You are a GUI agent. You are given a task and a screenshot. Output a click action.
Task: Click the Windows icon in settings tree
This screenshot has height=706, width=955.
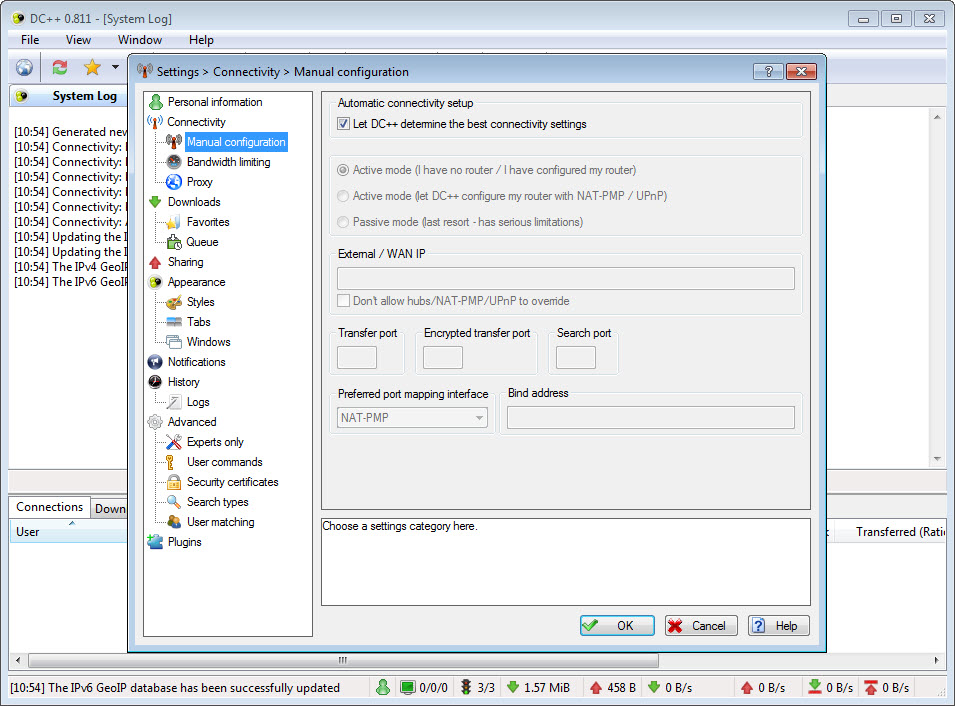[174, 342]
